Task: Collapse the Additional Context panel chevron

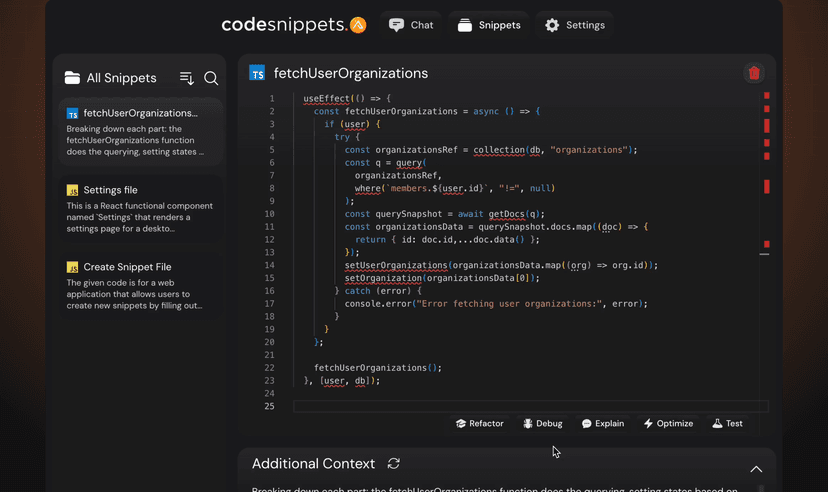Action: (x=756, y=469)
